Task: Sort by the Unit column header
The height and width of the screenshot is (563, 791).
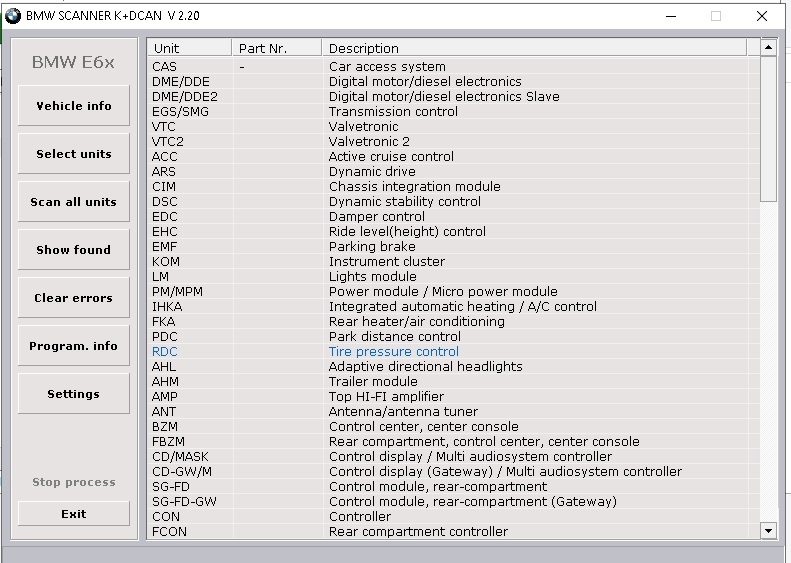Action: click(190, 48)
